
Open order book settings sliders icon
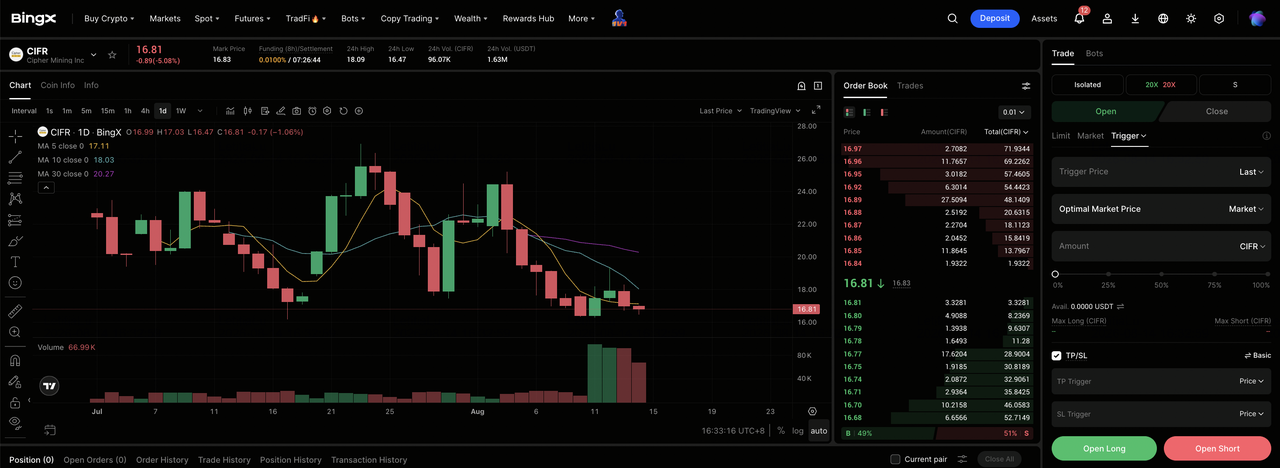[x=1026, y=86]
